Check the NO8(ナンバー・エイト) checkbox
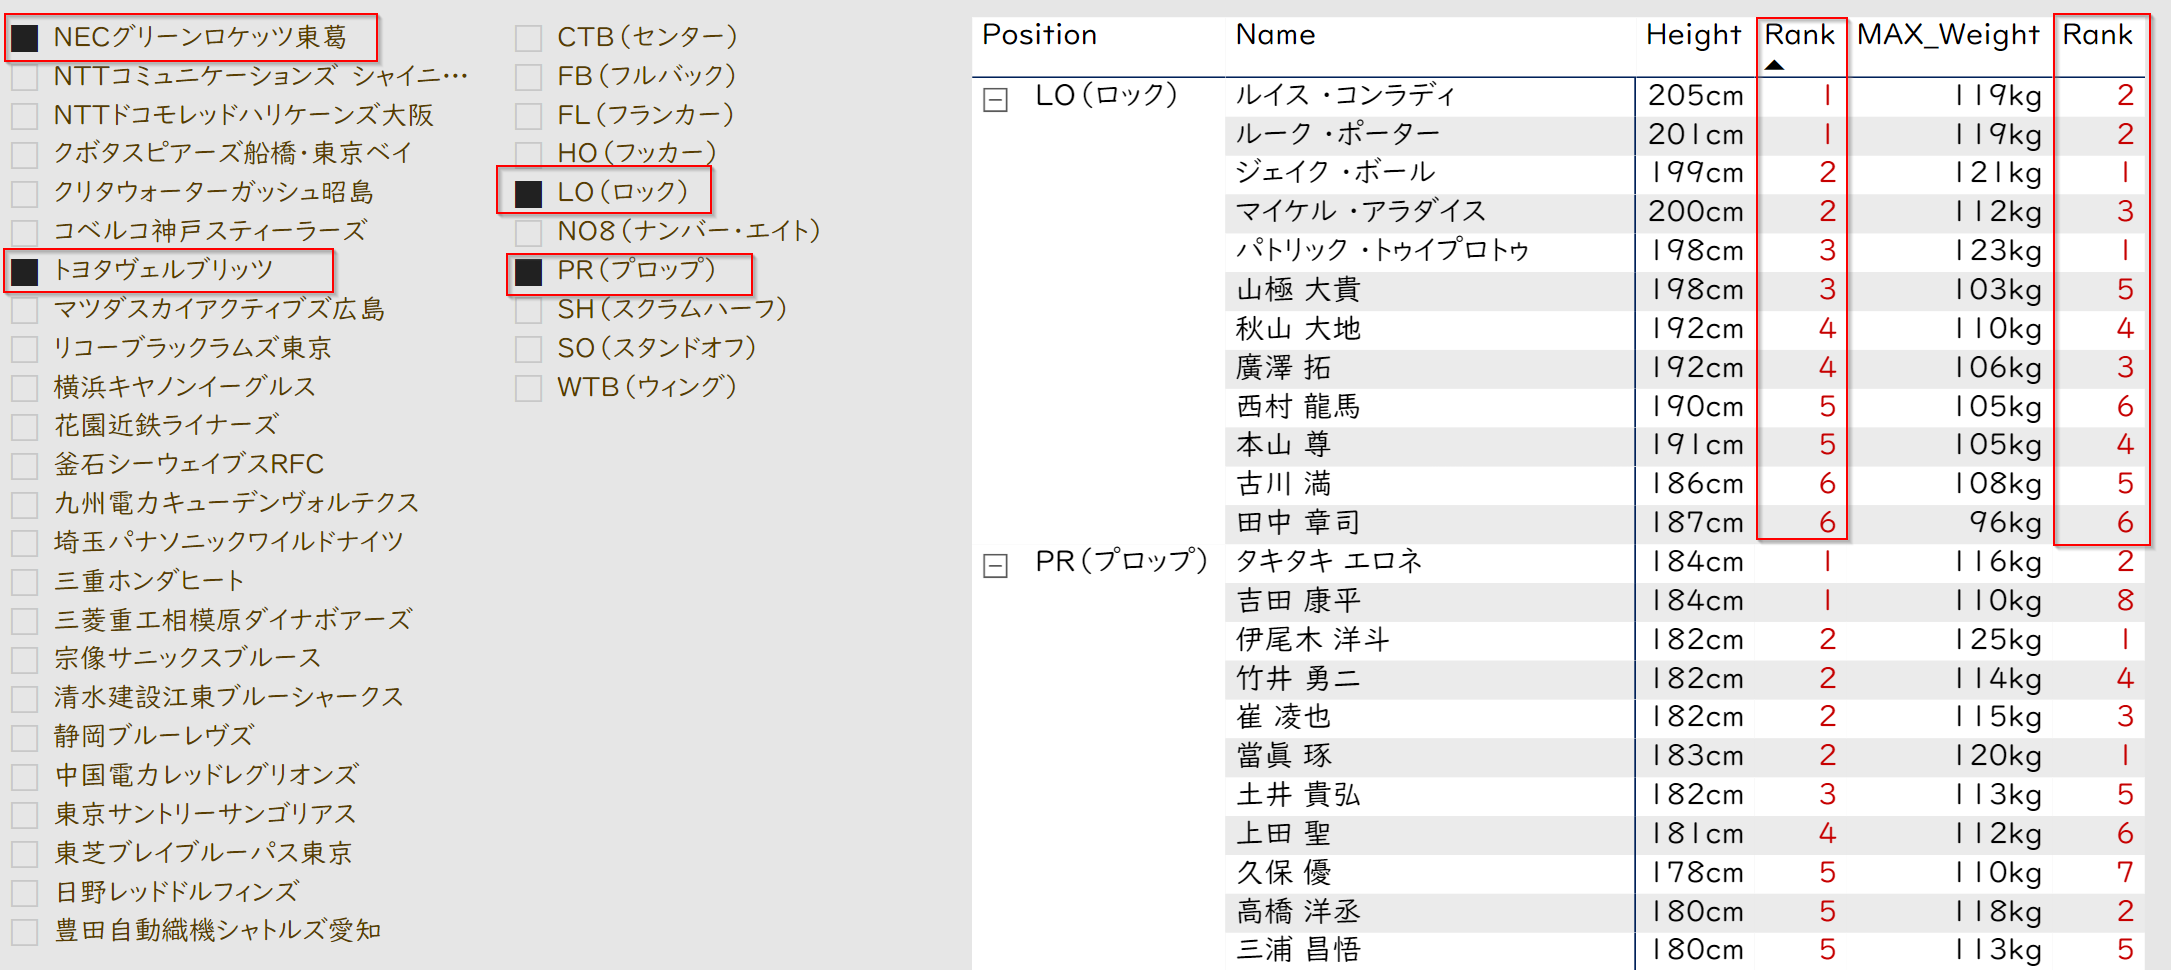Image resolution: width=2171 pixels, height=970 pixels. click(x=528, y=232)
